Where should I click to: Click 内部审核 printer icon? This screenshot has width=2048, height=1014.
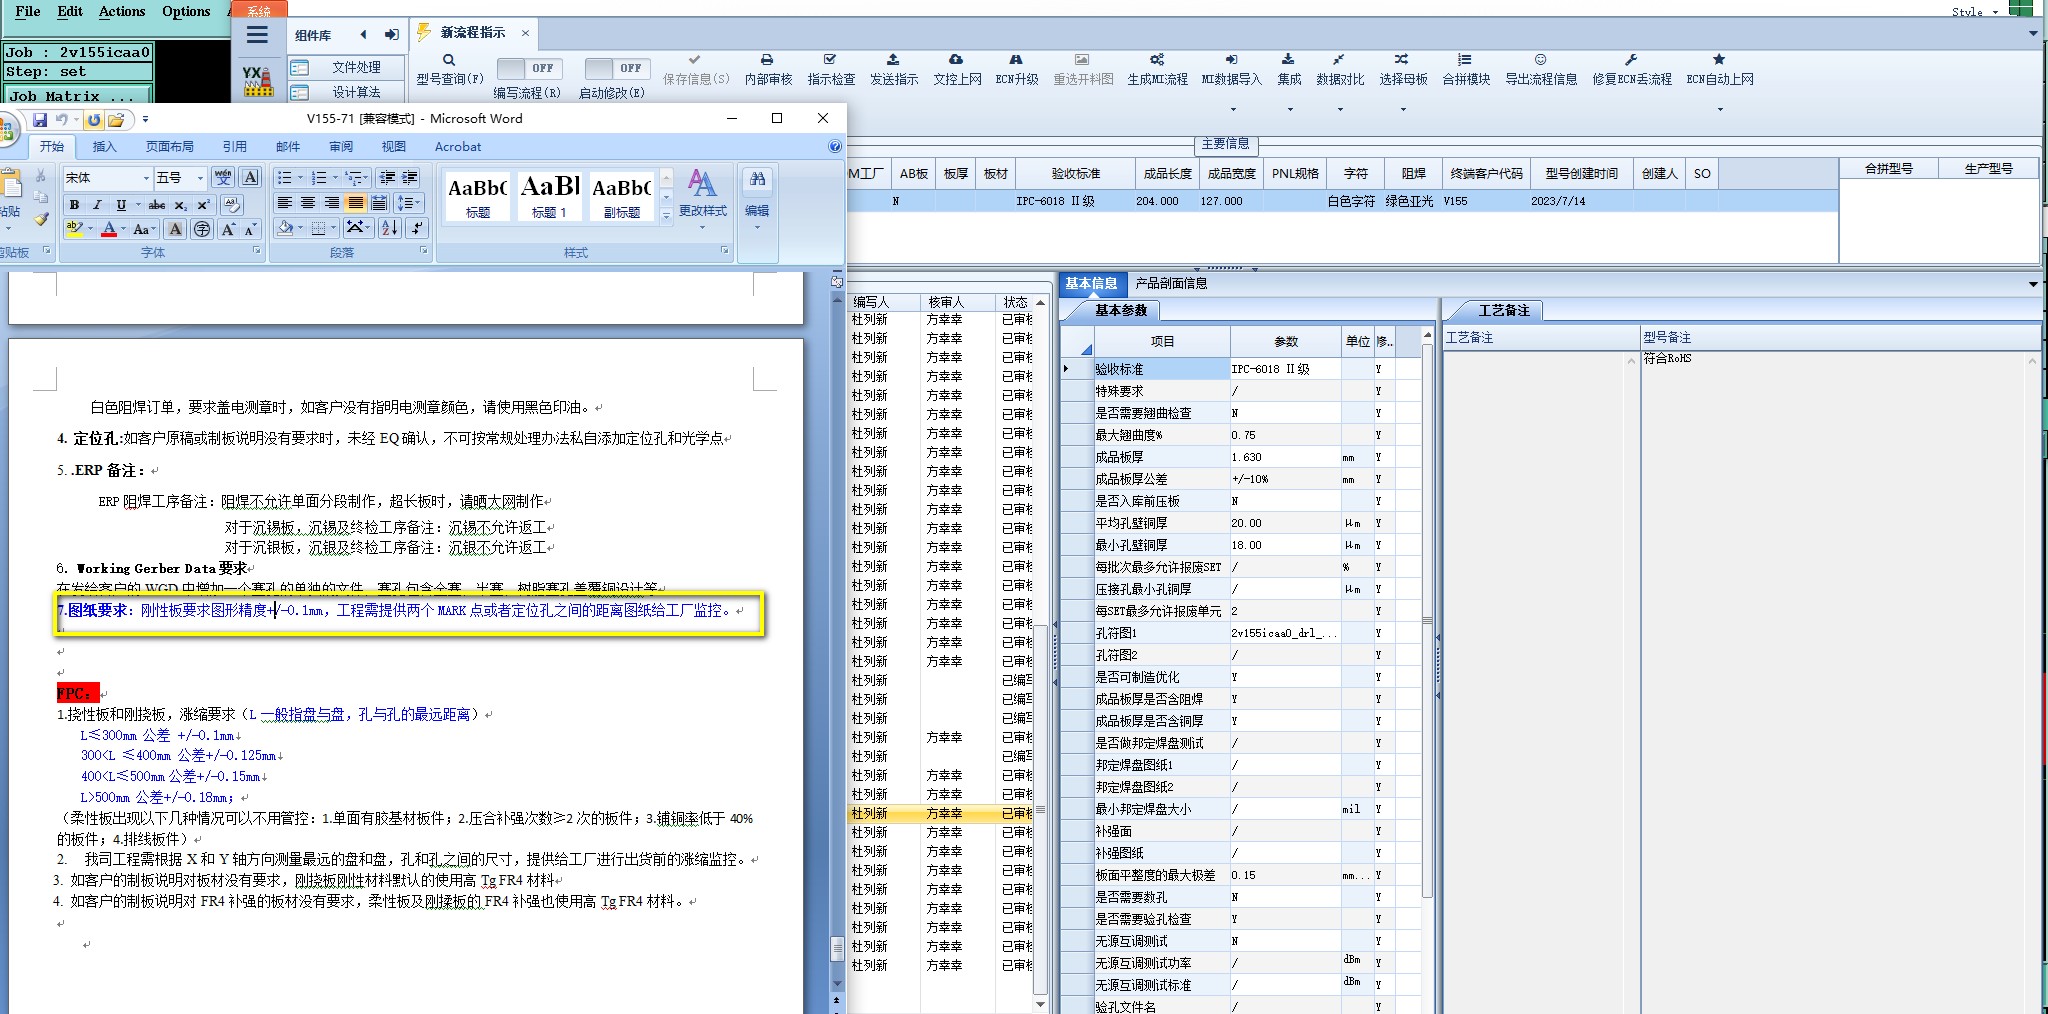click(767, 60)
